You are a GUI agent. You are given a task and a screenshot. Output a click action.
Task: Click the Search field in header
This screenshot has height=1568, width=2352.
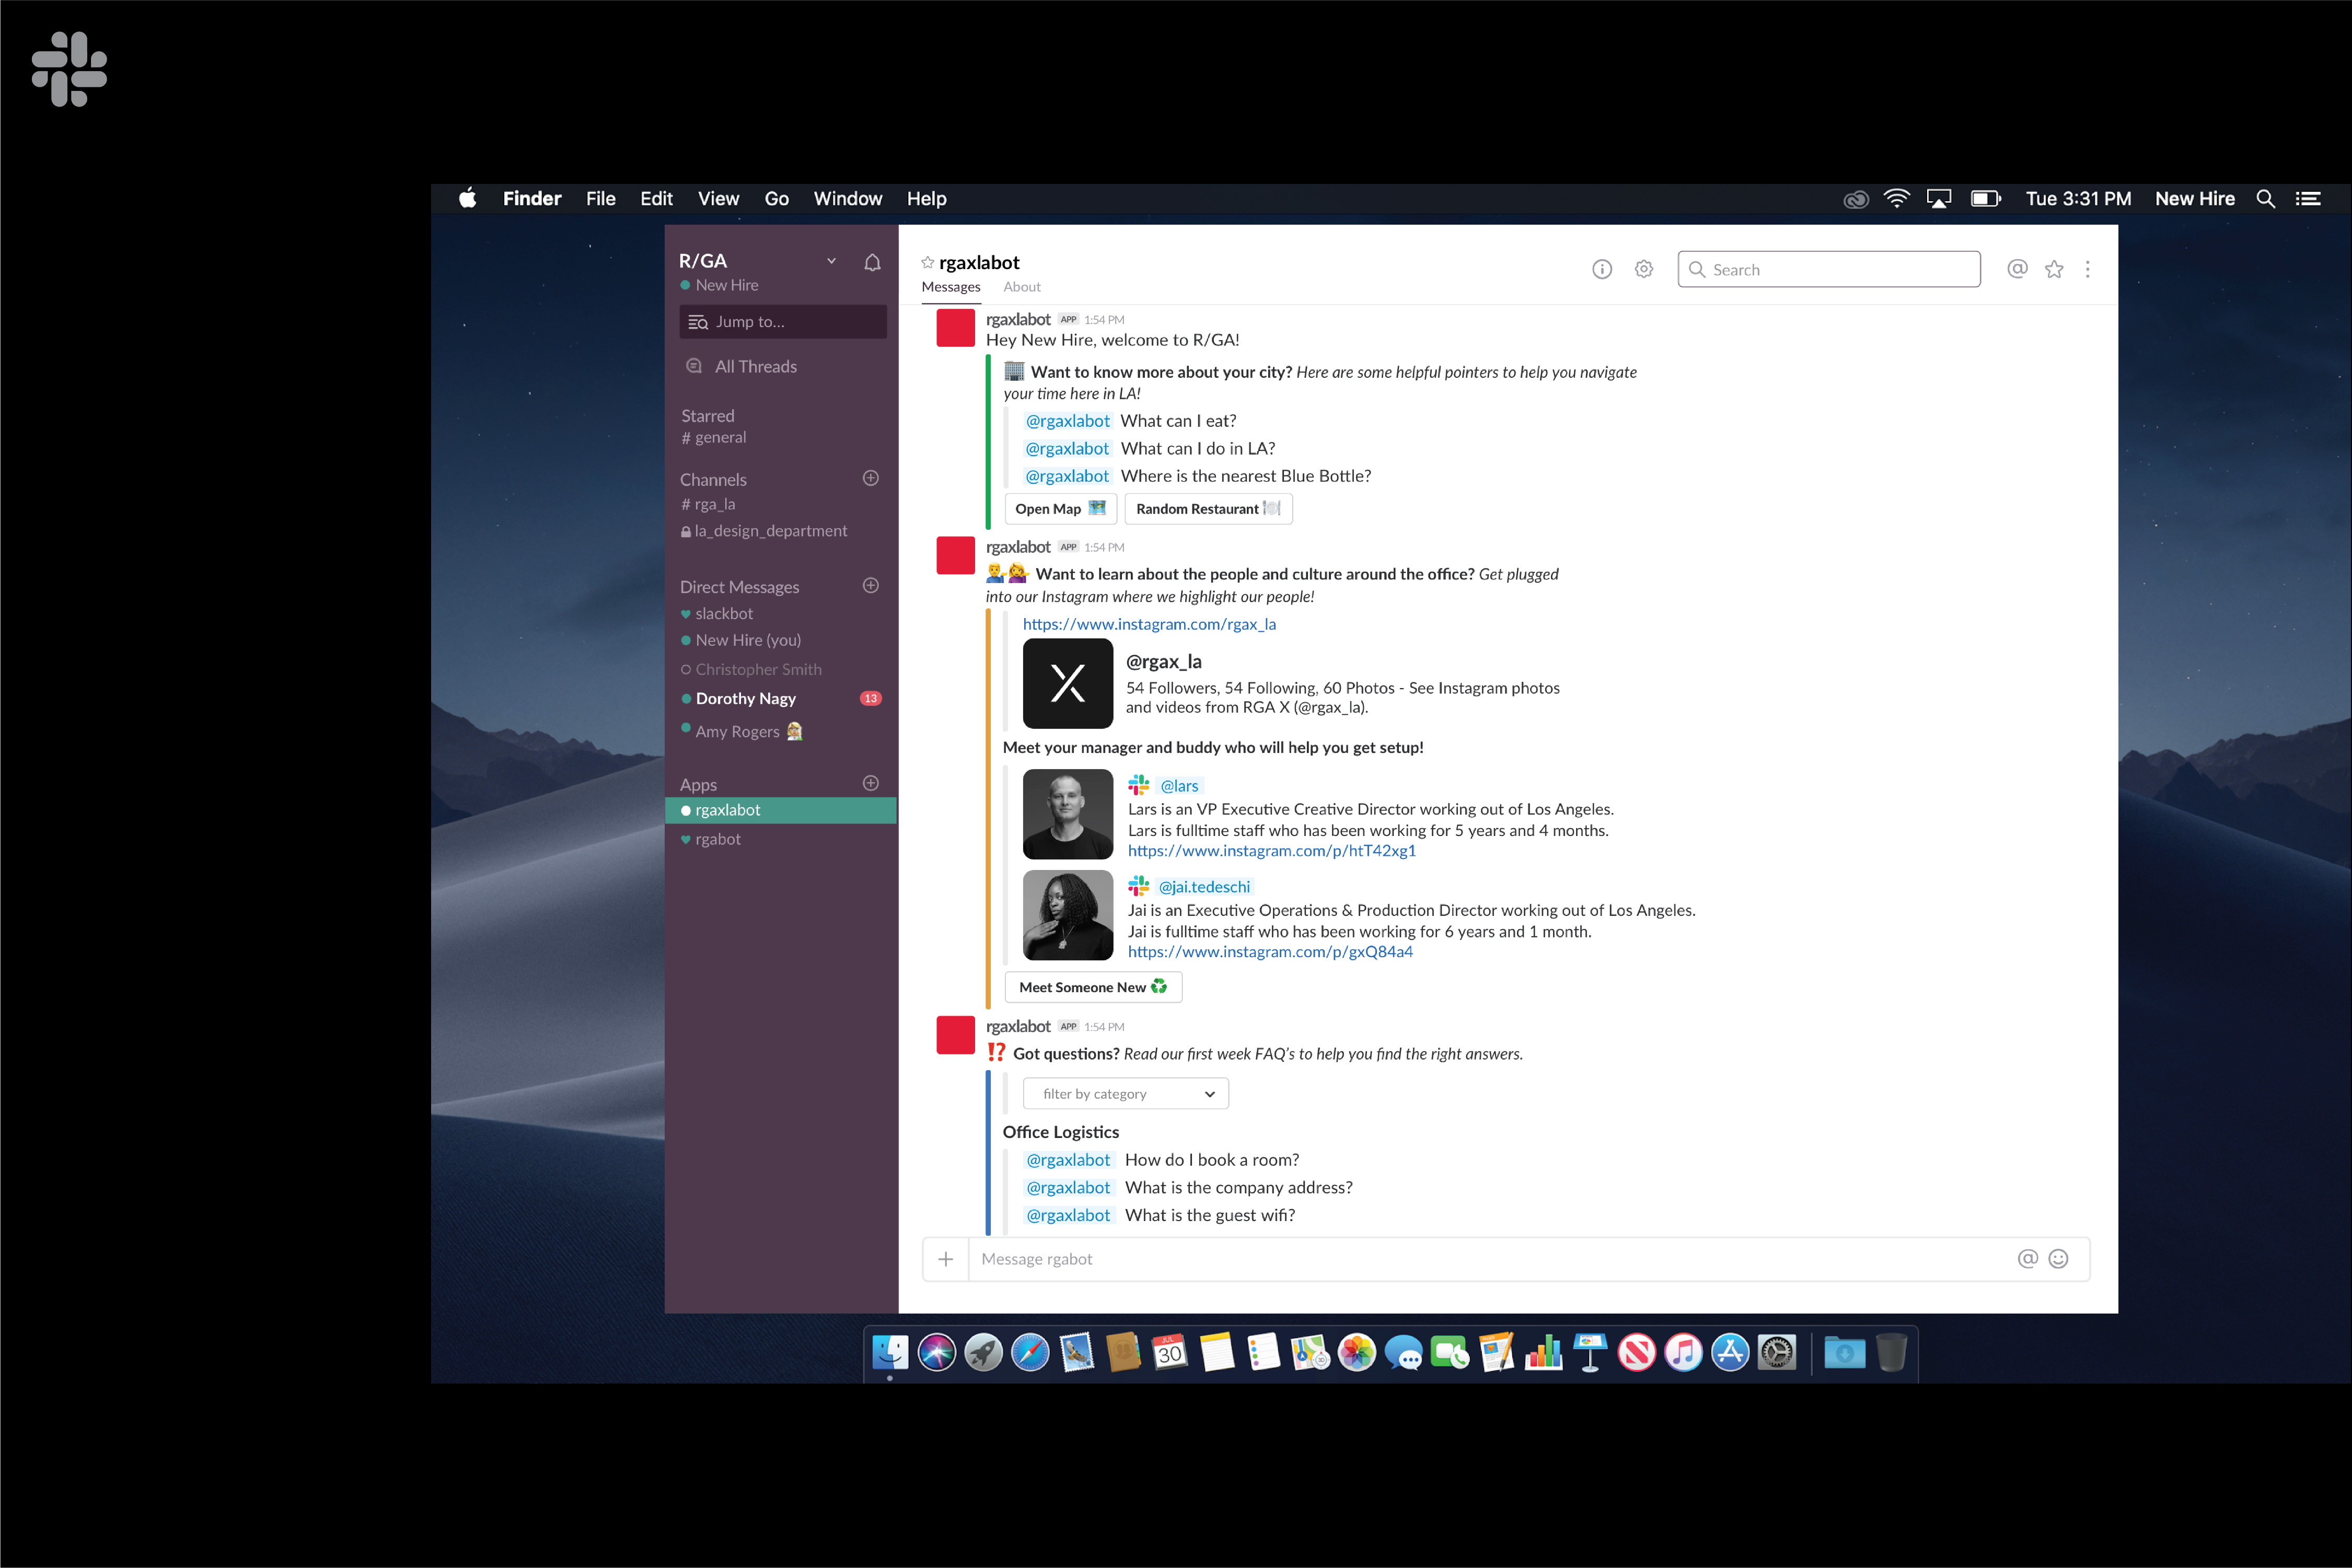[x=1829, y=269]
